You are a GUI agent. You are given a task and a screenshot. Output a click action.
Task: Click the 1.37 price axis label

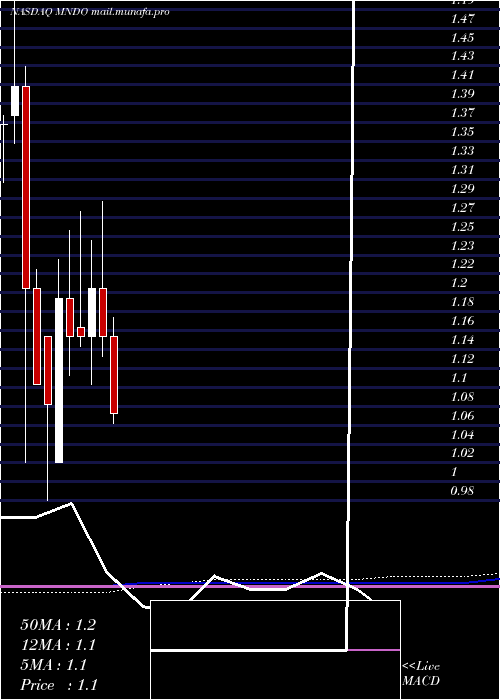462,113
